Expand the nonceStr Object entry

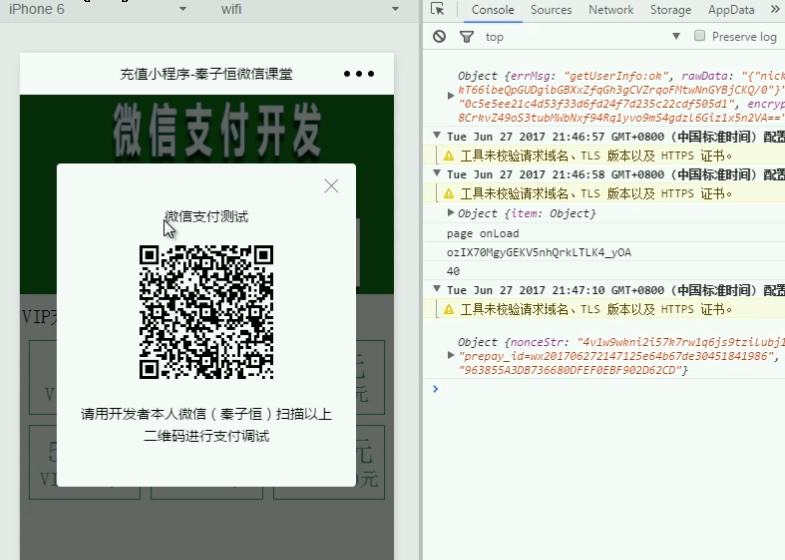click(451, 355)
